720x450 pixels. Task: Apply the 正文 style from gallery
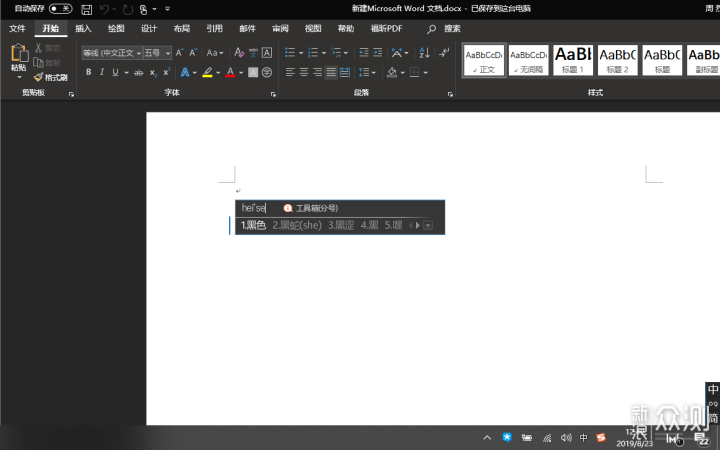[484, 60]
